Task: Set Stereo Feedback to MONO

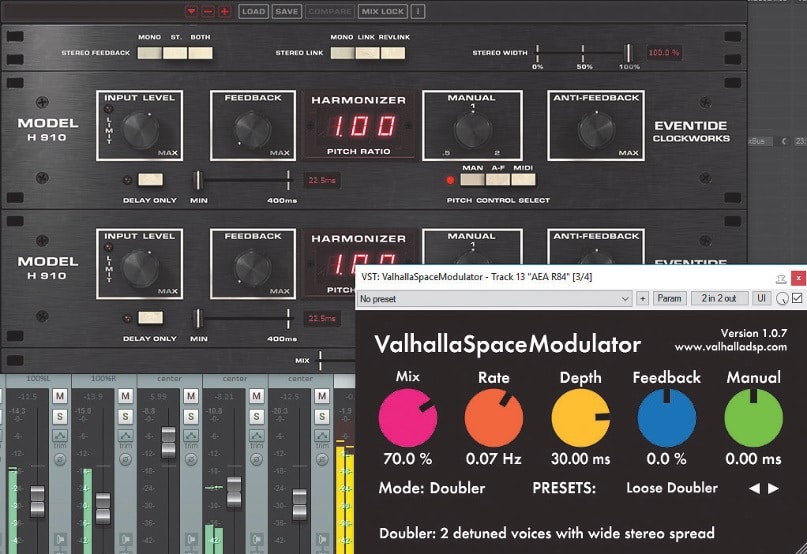Action: tap(150, 53)
